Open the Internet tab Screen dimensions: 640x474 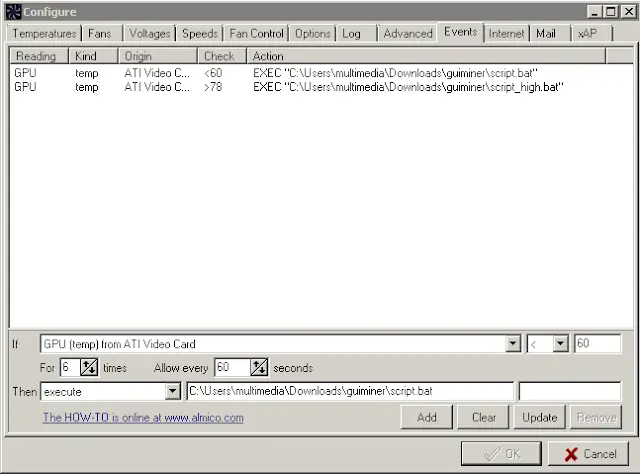click(506, 33)
